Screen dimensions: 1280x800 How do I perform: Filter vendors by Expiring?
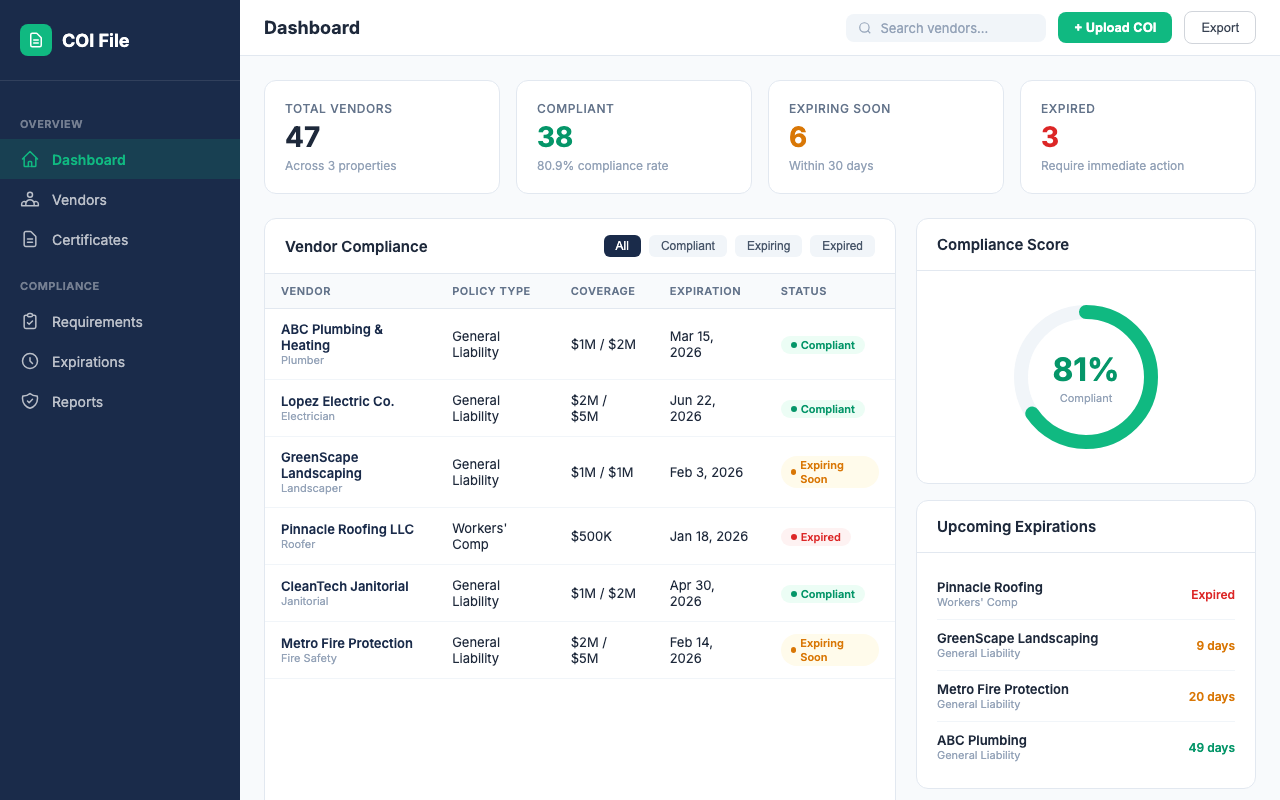[x=768, y=246]
